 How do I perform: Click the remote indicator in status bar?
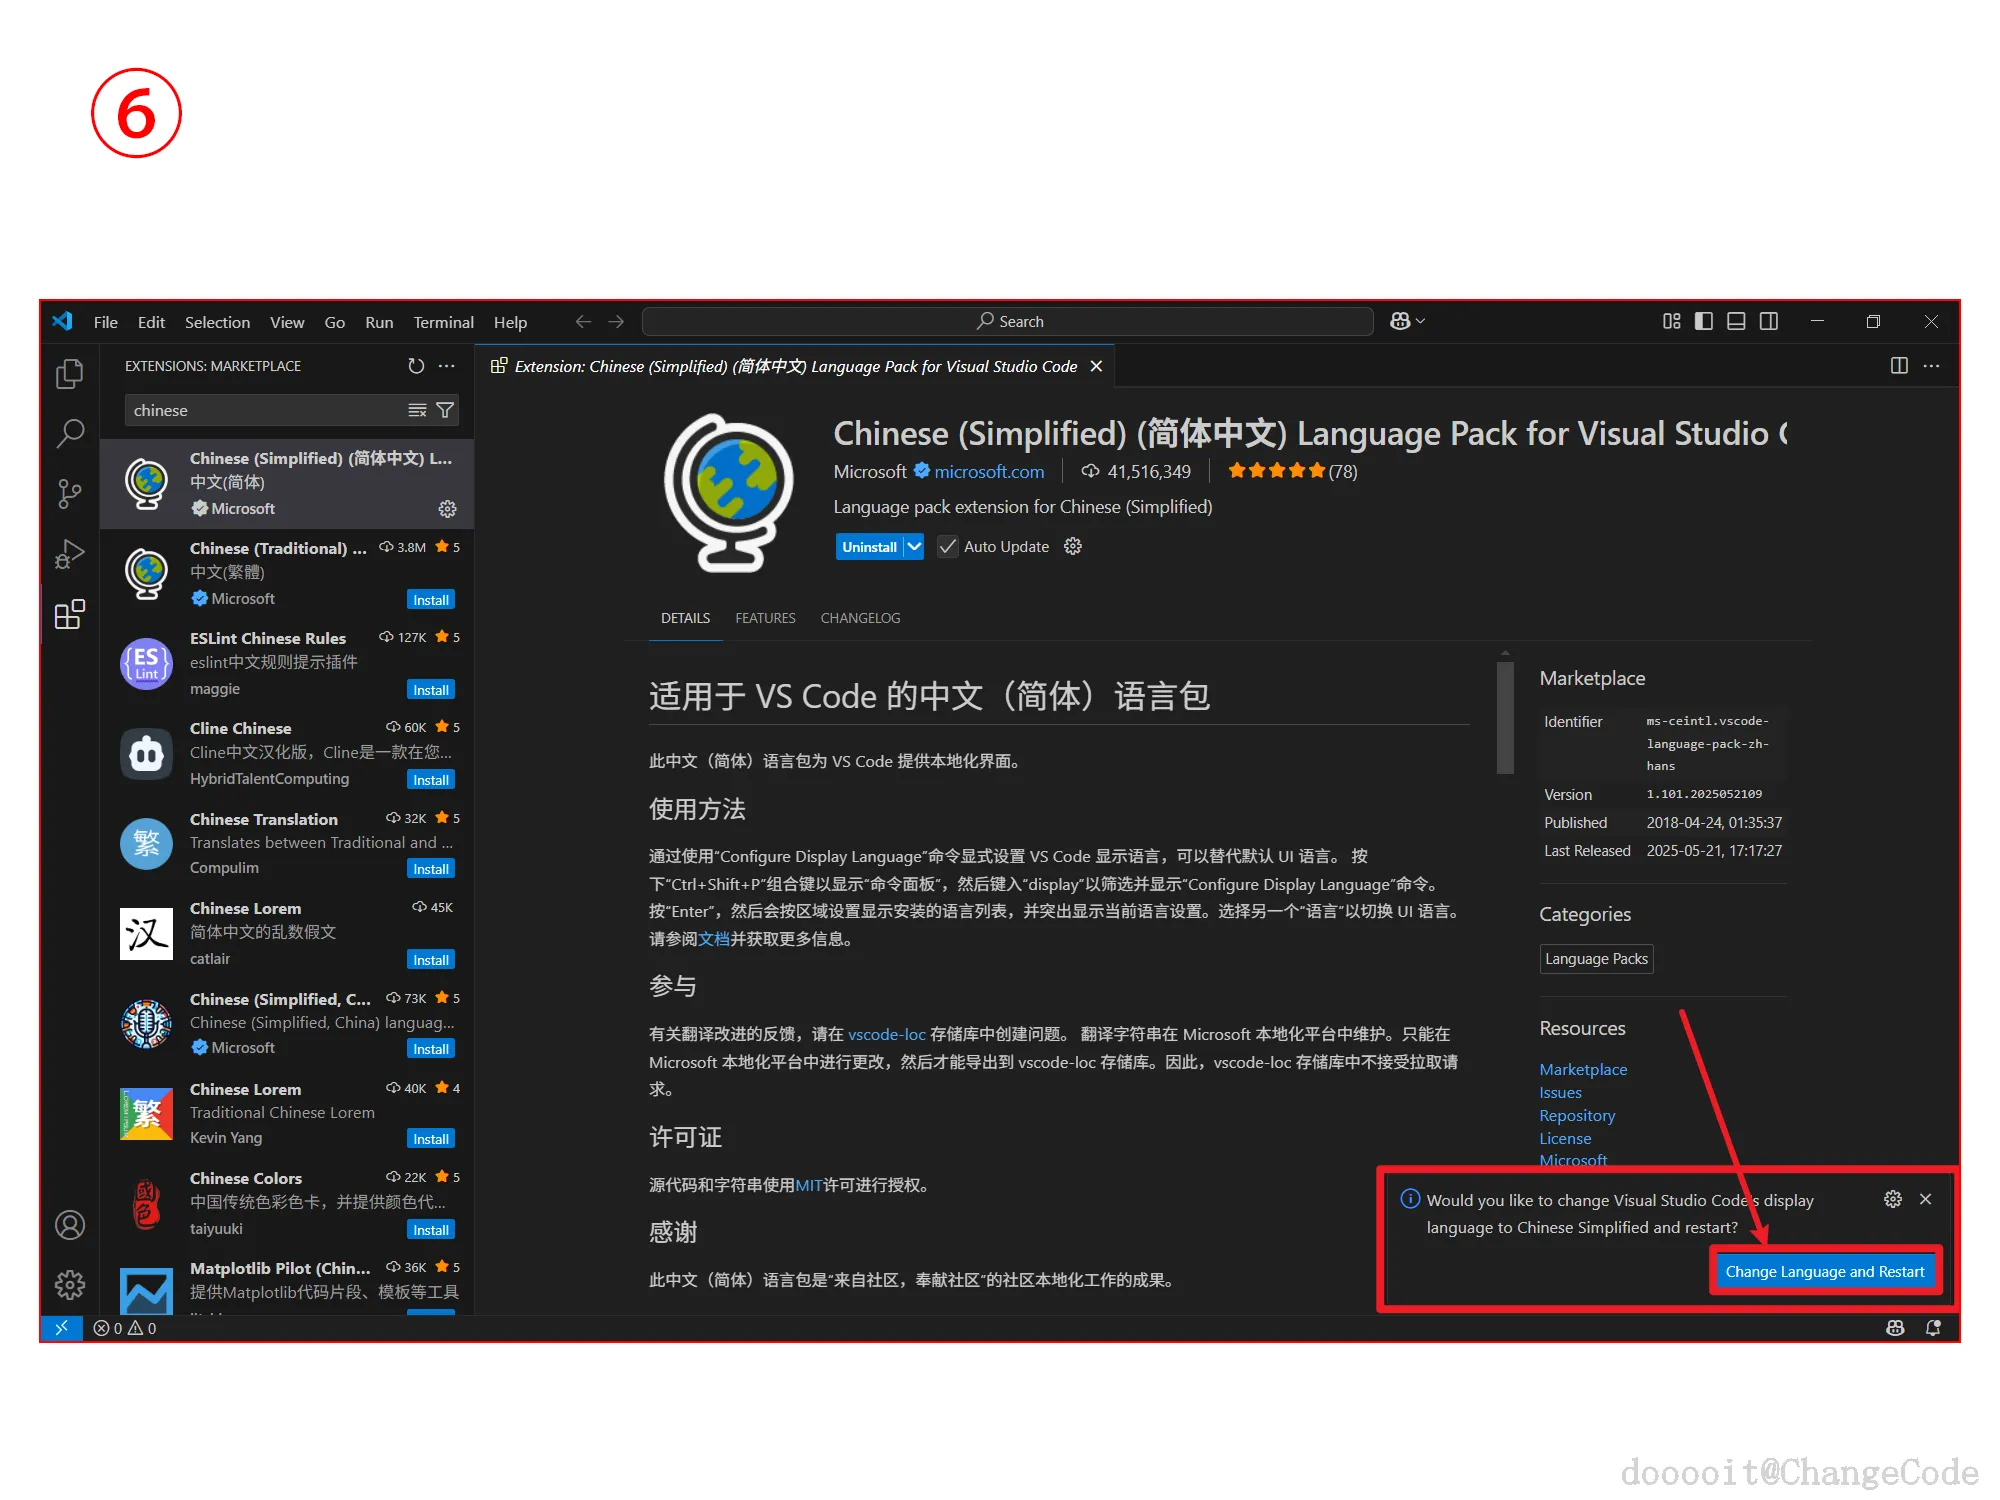pyautogui.click(x=62, y=1328)
